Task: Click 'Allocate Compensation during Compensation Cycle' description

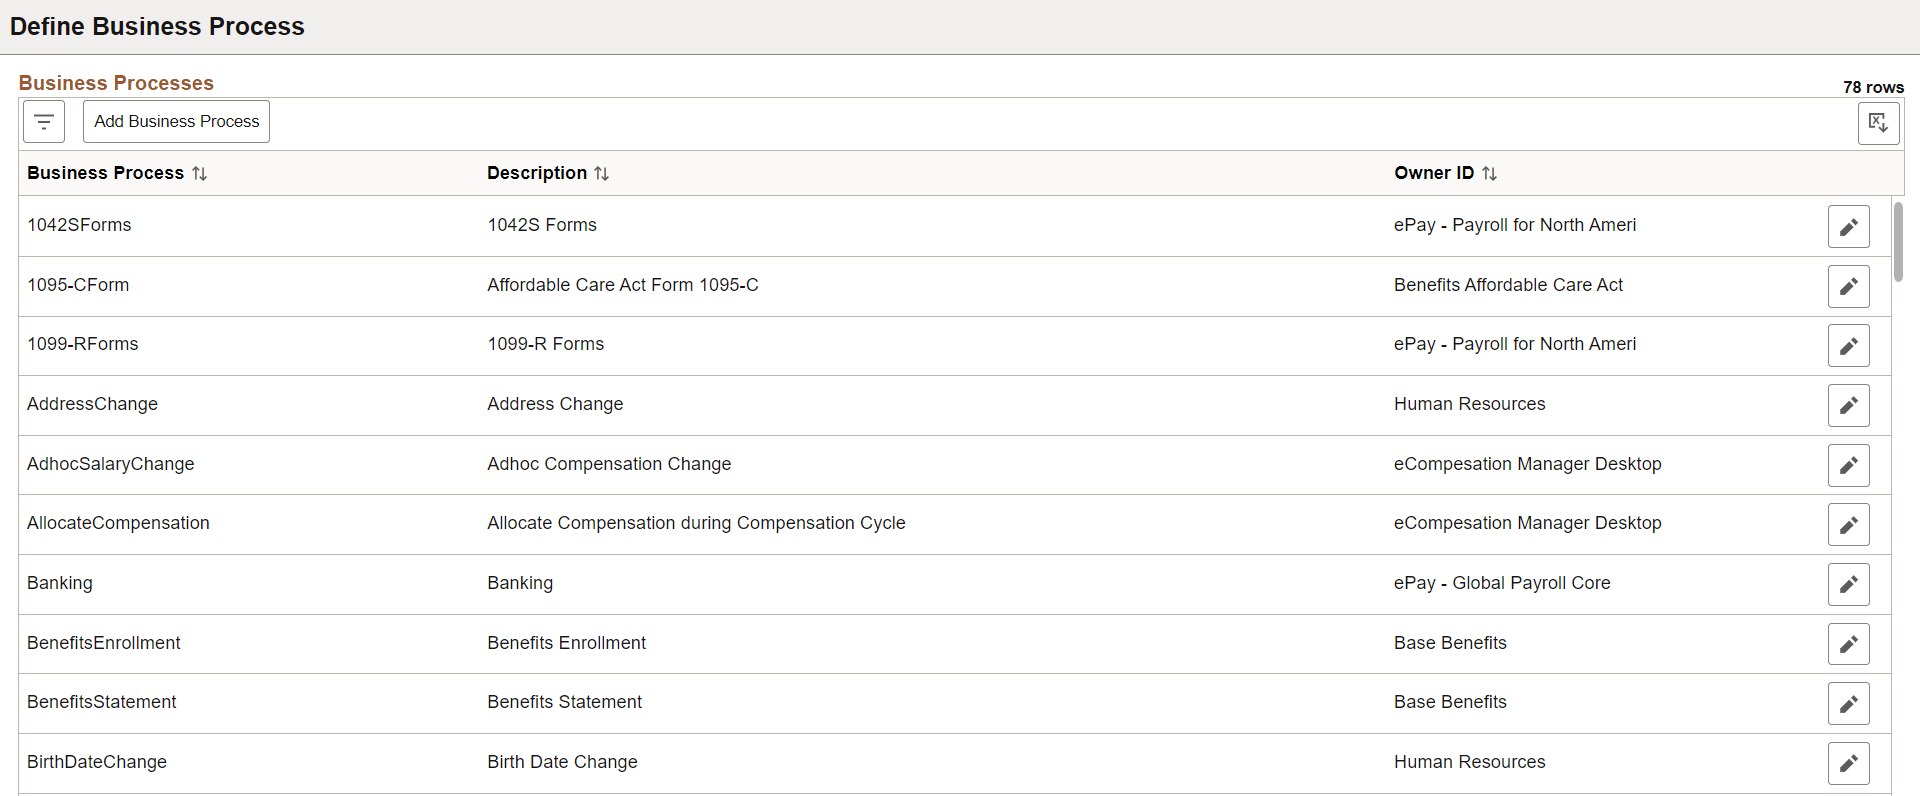Action: [696, 523]
